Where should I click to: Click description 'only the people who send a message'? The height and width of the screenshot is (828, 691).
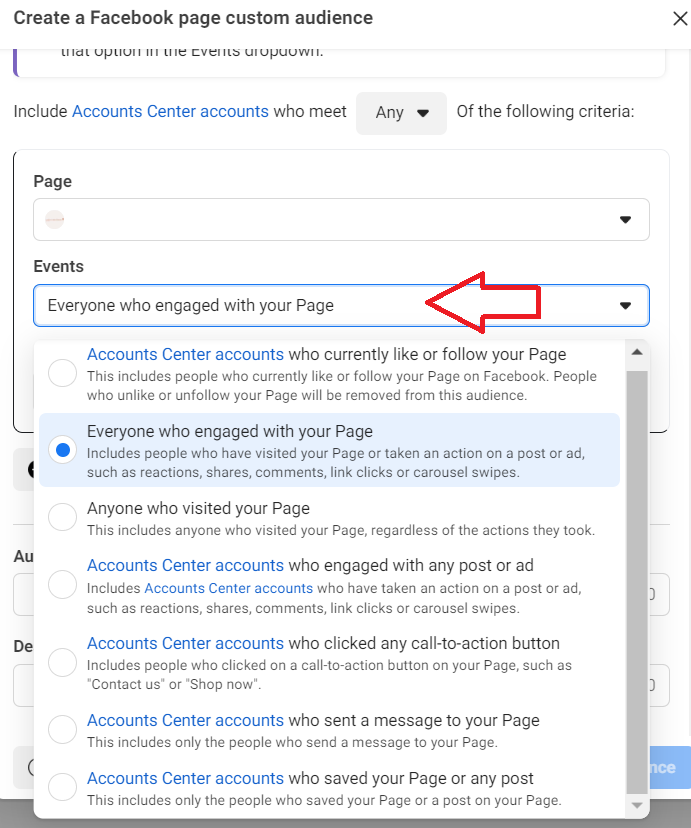292,742
